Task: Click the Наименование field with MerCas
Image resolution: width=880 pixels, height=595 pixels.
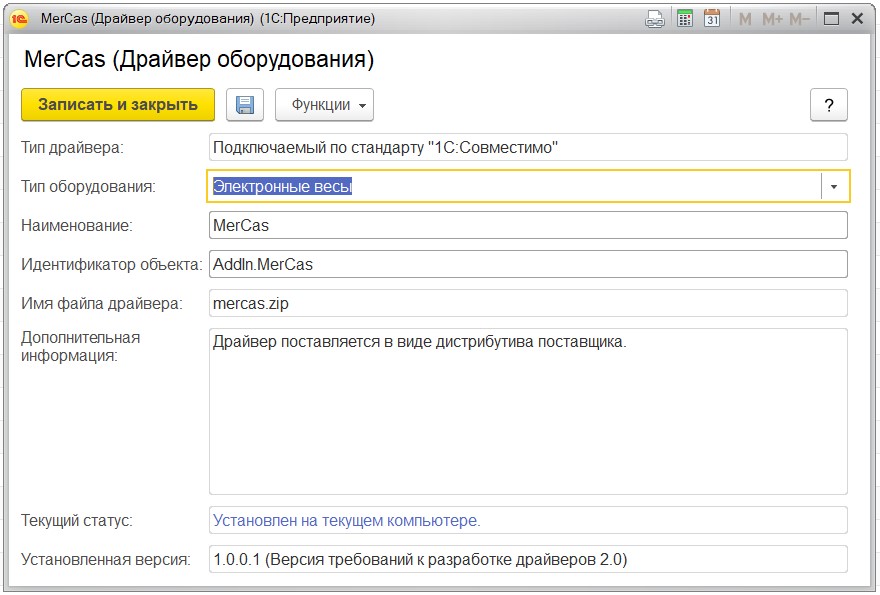Action: 528,225
